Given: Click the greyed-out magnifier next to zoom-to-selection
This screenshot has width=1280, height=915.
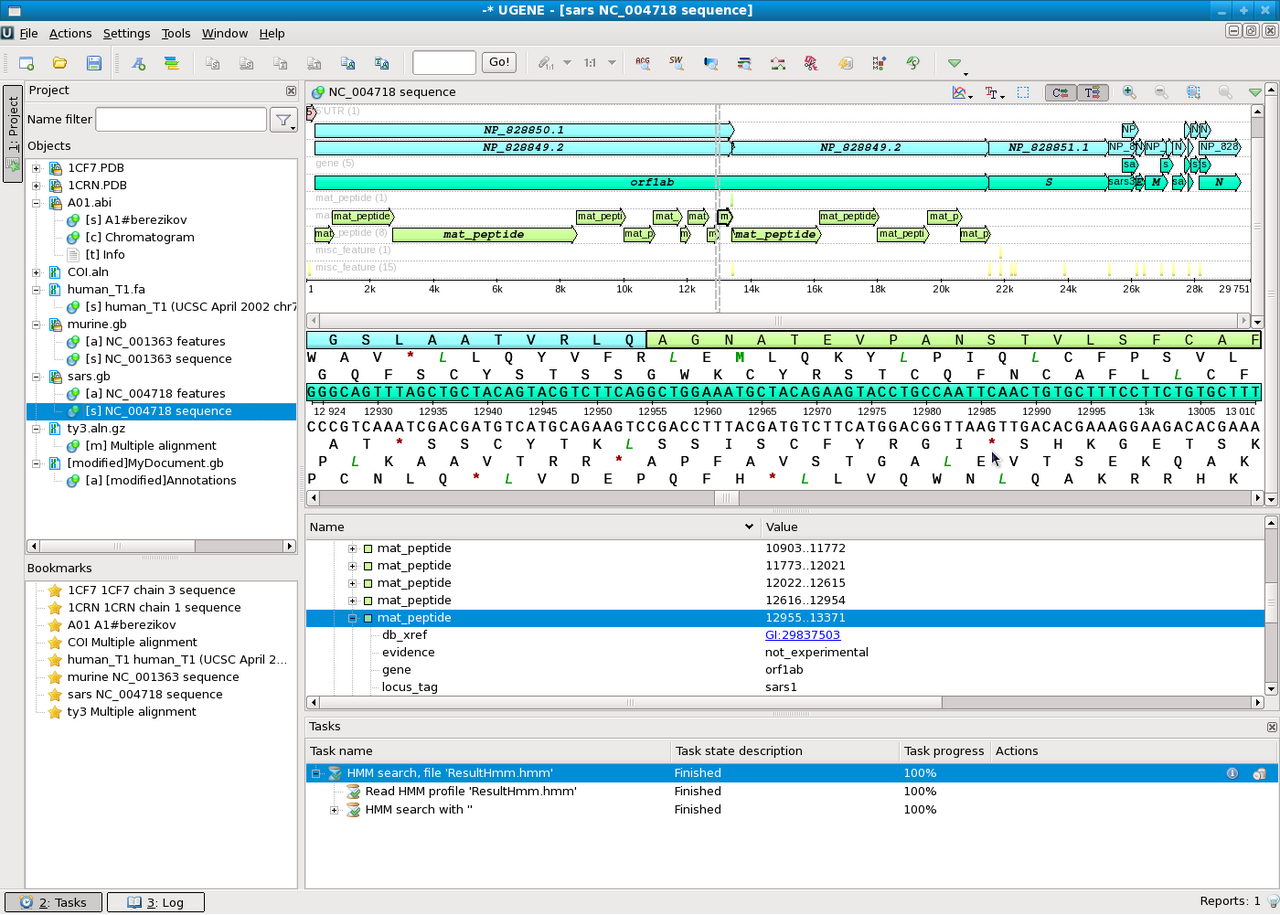Looking at the screenshot, I should point(1225,92).
